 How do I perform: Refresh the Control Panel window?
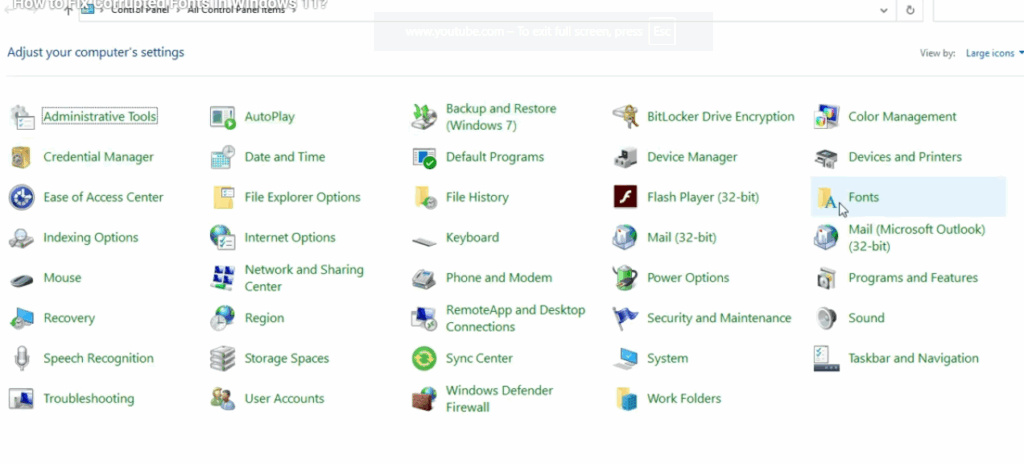(910, 10)
